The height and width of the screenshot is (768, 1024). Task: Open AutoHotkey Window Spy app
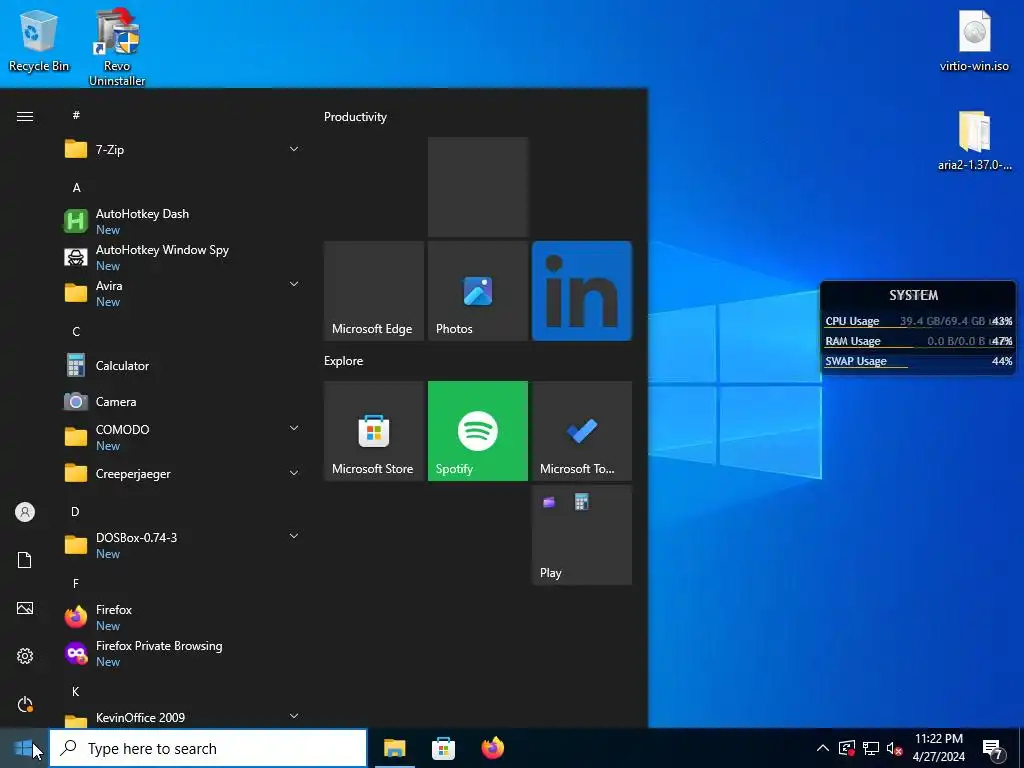181,257
